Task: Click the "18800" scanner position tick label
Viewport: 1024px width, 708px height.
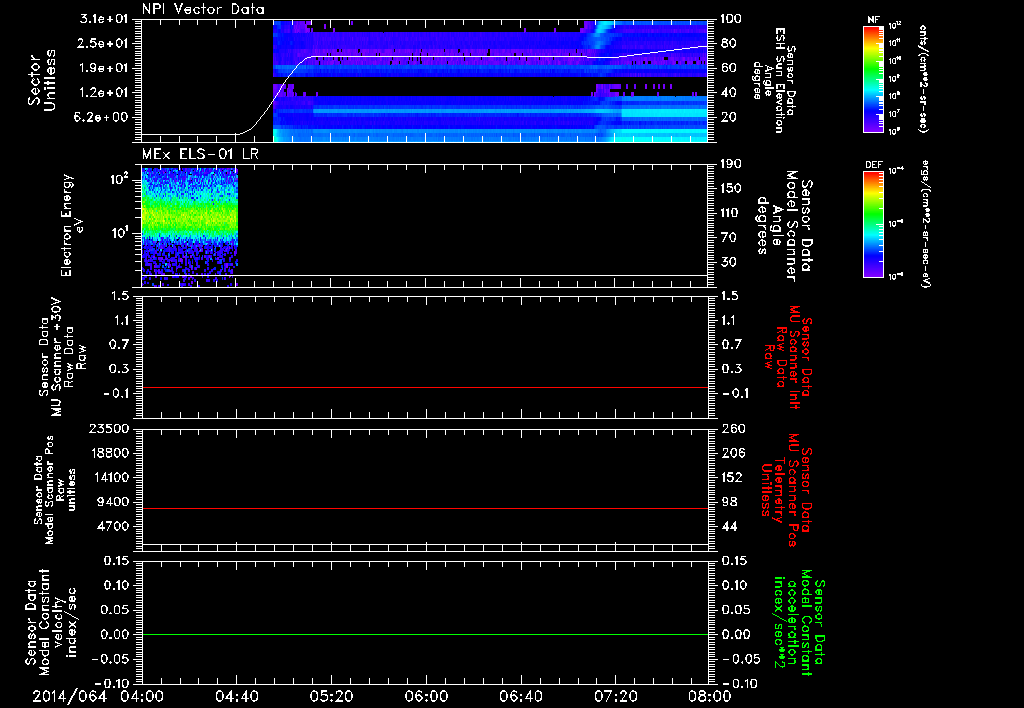Action: 109,453
